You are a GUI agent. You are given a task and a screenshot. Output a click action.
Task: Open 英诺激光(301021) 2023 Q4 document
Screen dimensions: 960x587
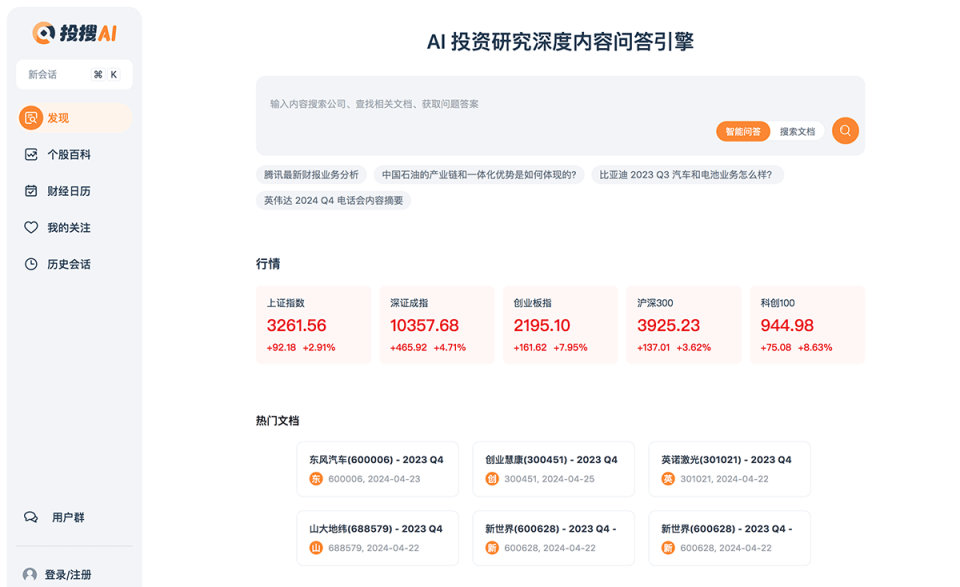(x=729, y=469)
